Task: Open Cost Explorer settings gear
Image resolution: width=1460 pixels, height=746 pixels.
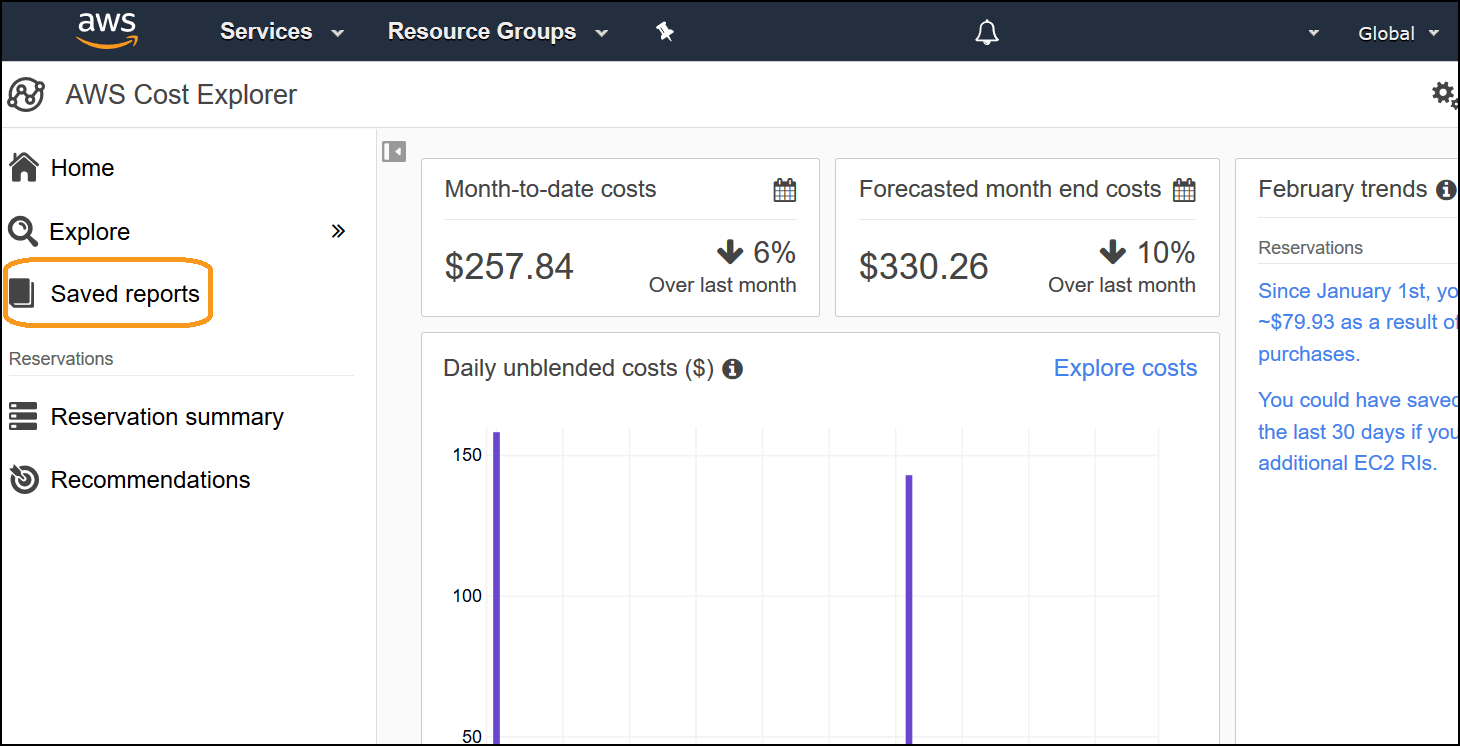Action: [1443, 94]
